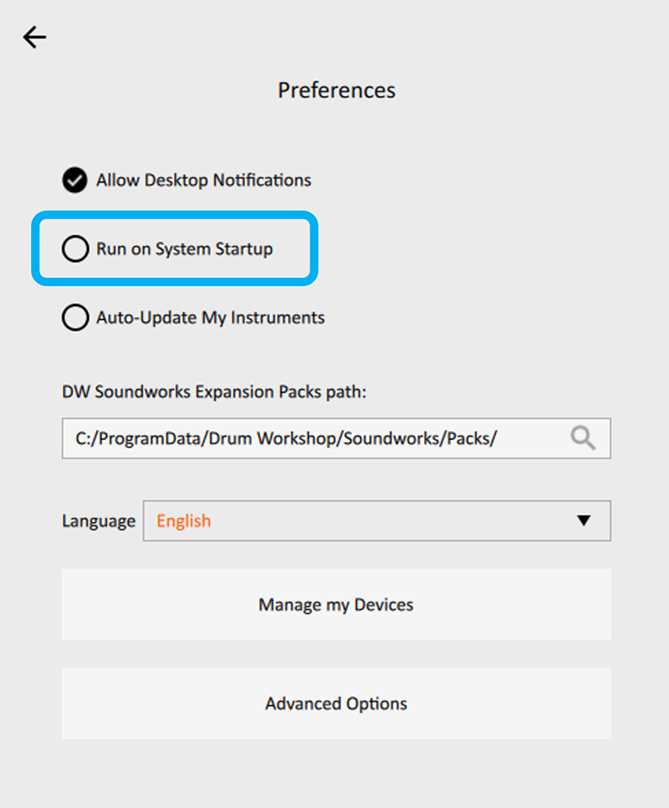This screenshot has height=808, width=669.
Task: Click the Run on System Startup label text
Action: click(x=185, y=249)
